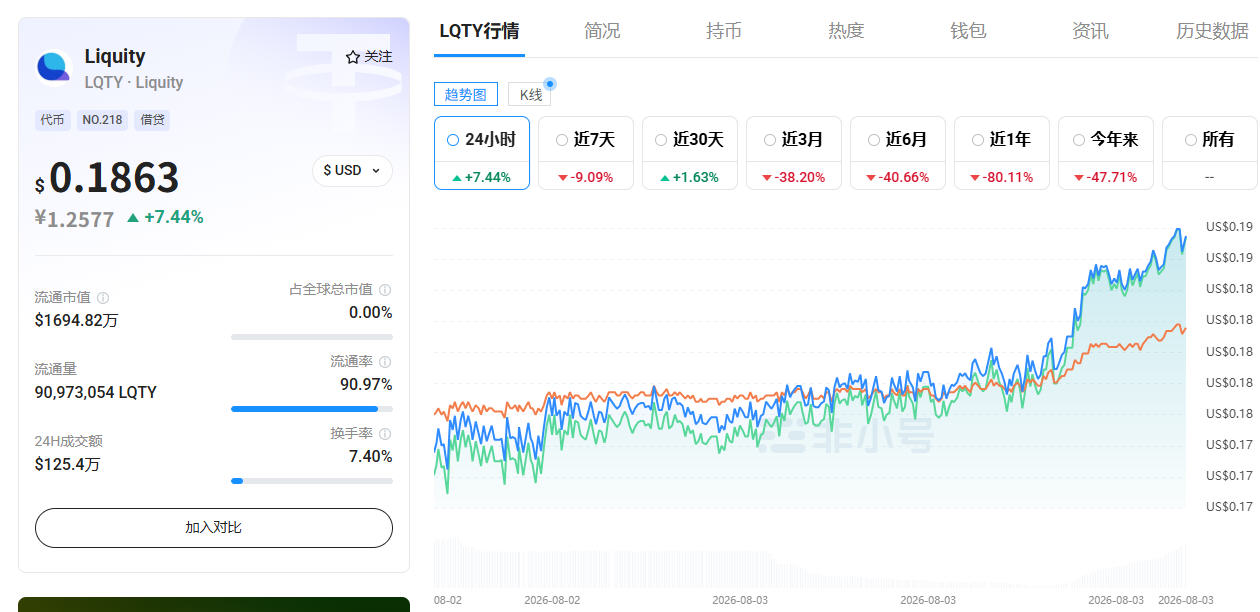Click the 换手率 progress bar

pyautogui.click(x=312, y=480)
